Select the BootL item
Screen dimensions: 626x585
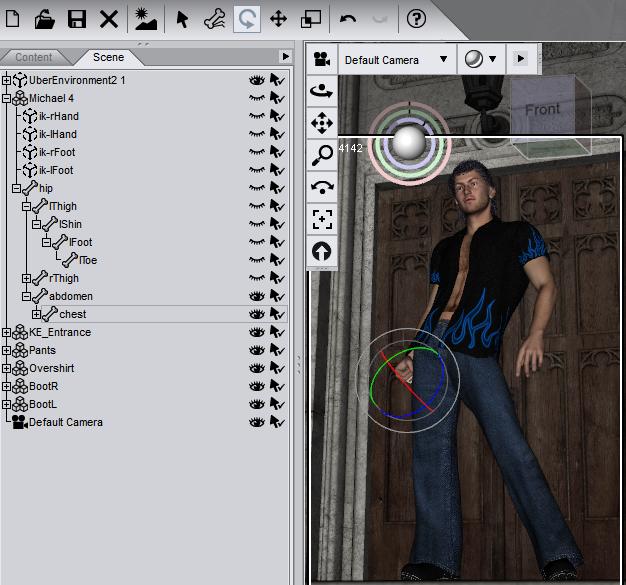point(43,404)
